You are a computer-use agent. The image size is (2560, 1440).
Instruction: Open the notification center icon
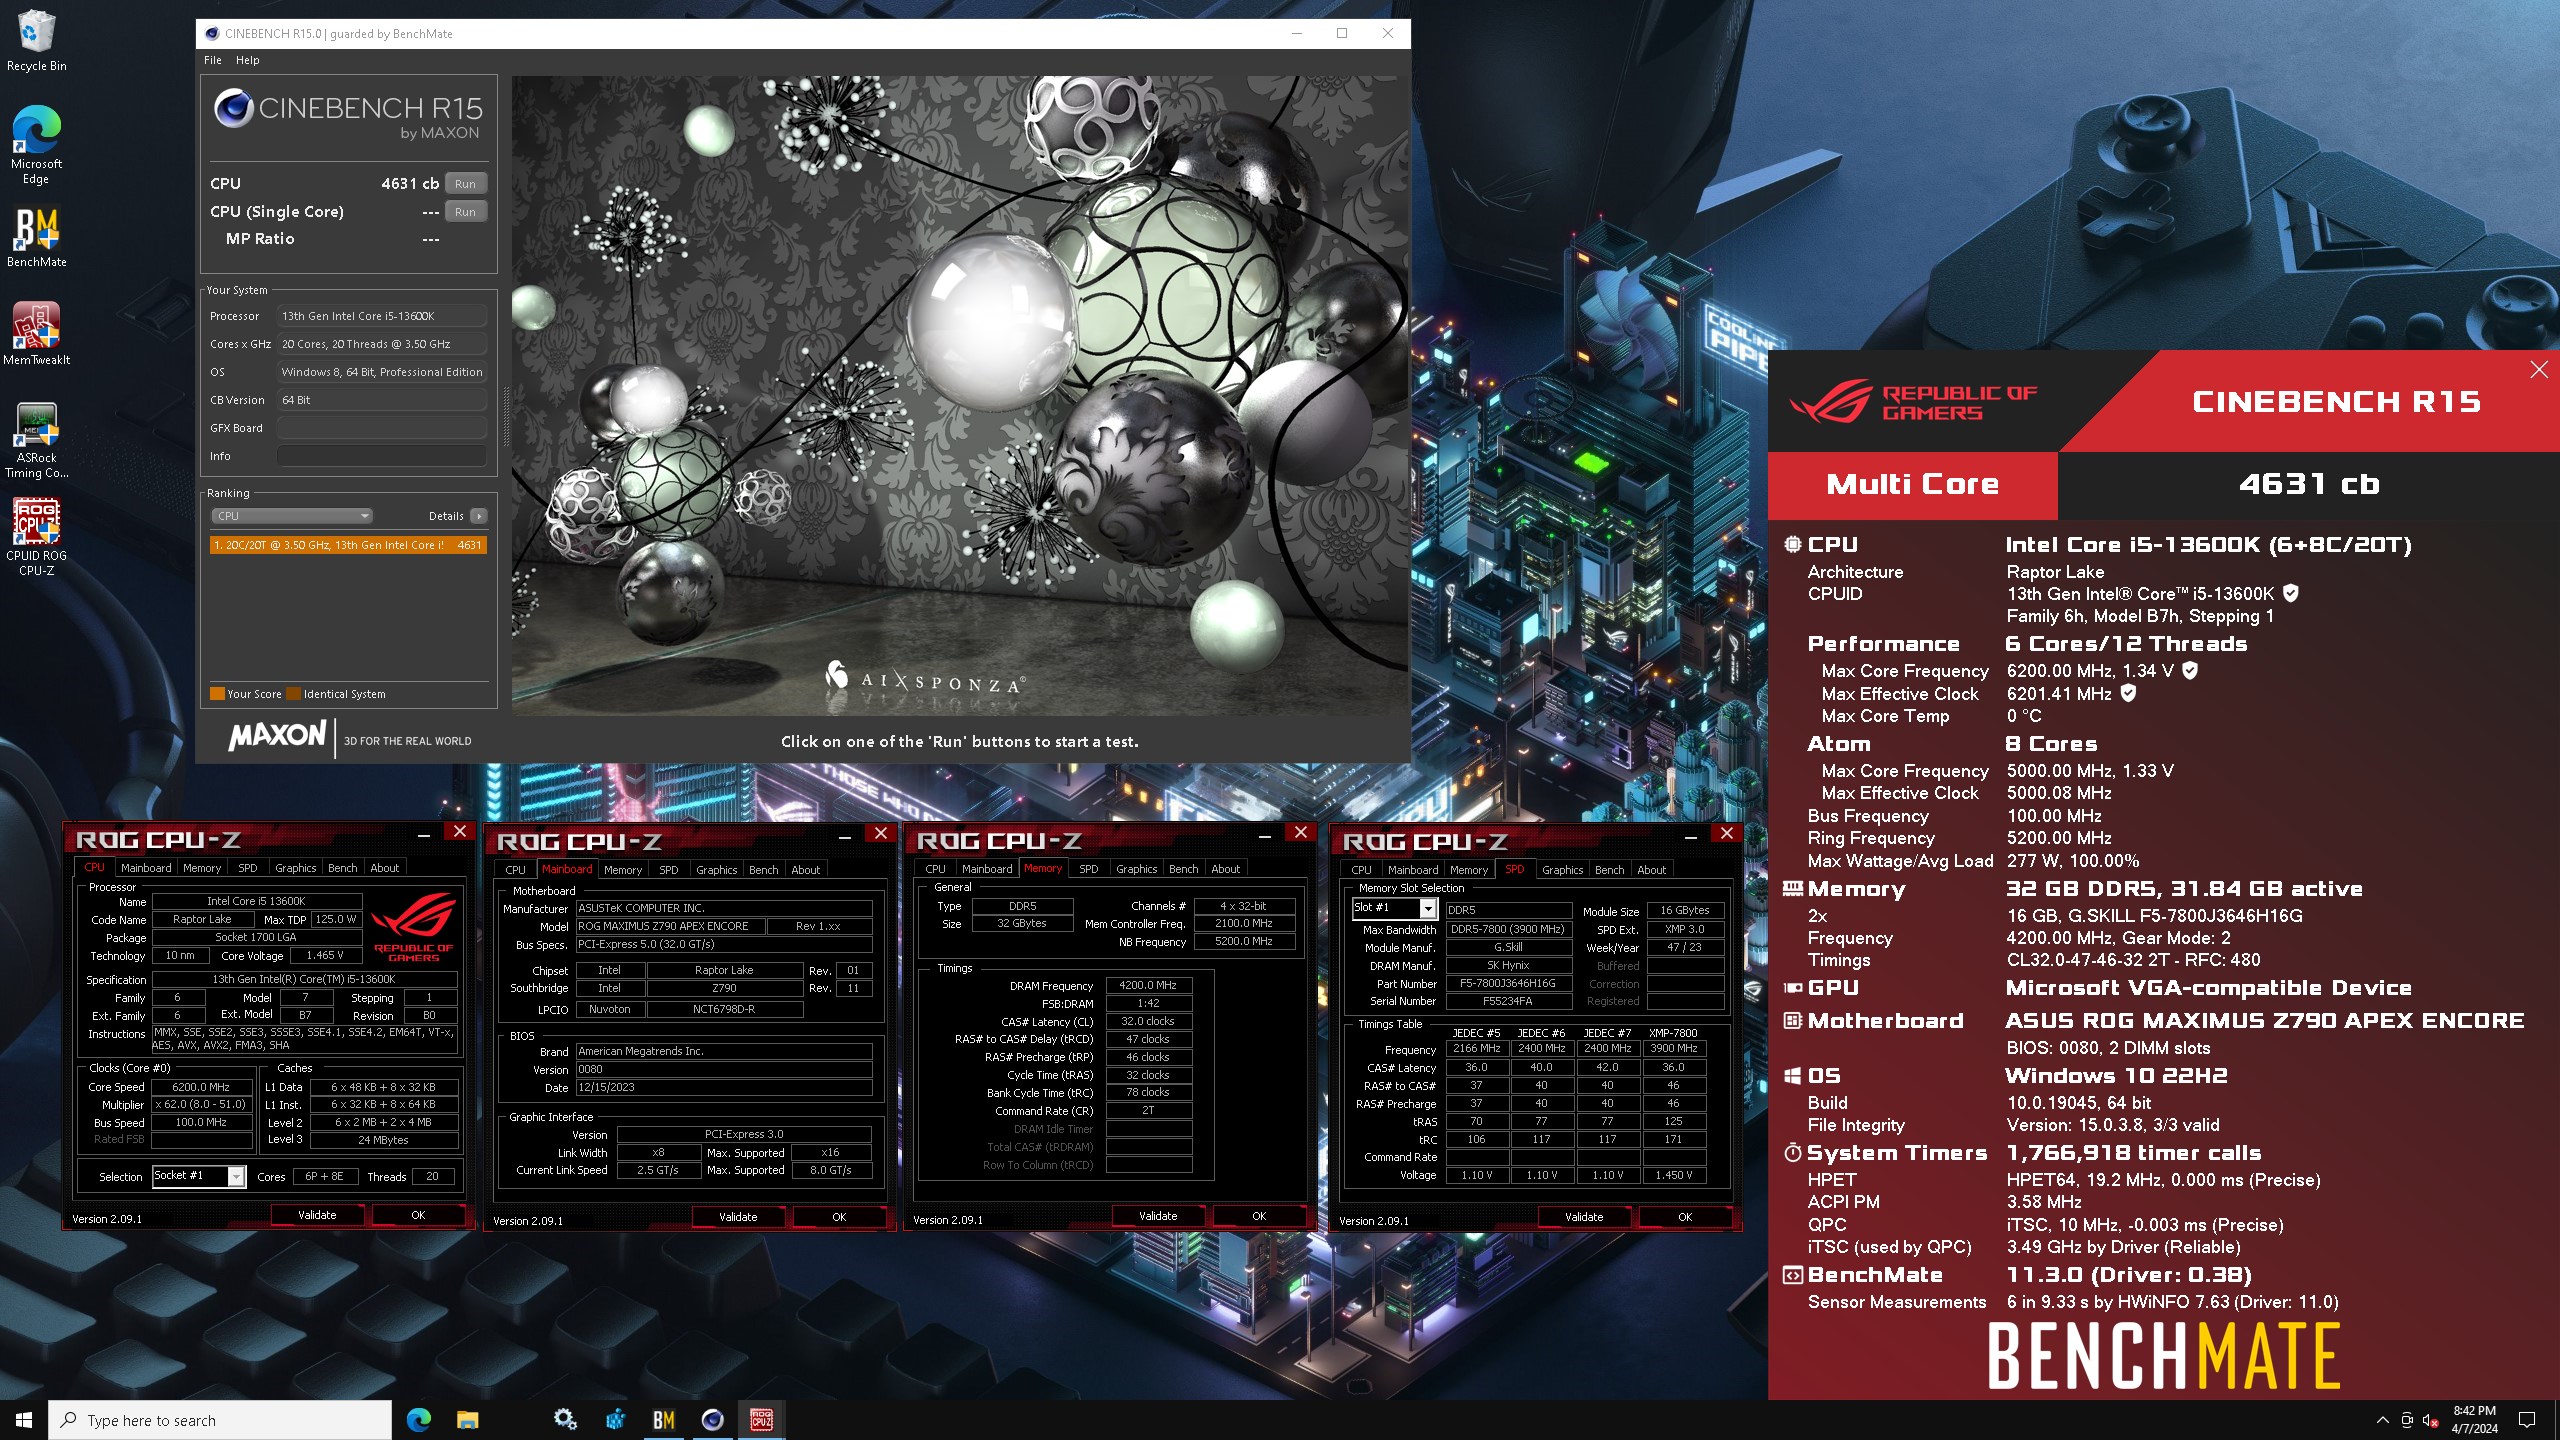click(x=2527, y=1420)
